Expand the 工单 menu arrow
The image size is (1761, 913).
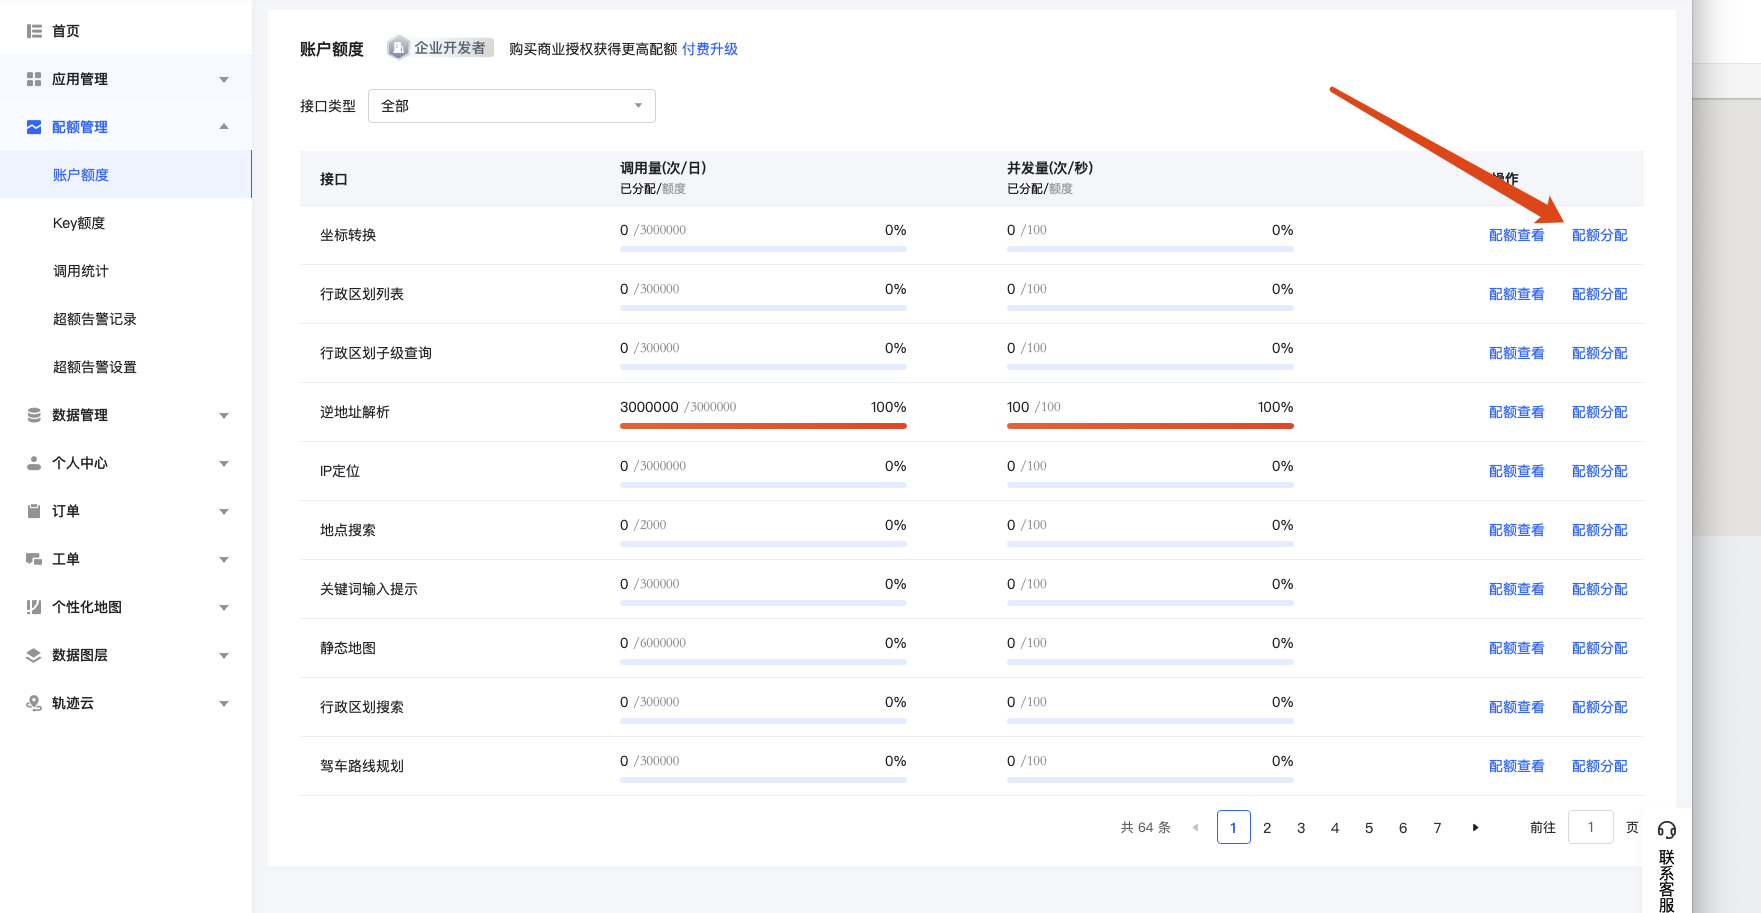[x=224, y=559]
